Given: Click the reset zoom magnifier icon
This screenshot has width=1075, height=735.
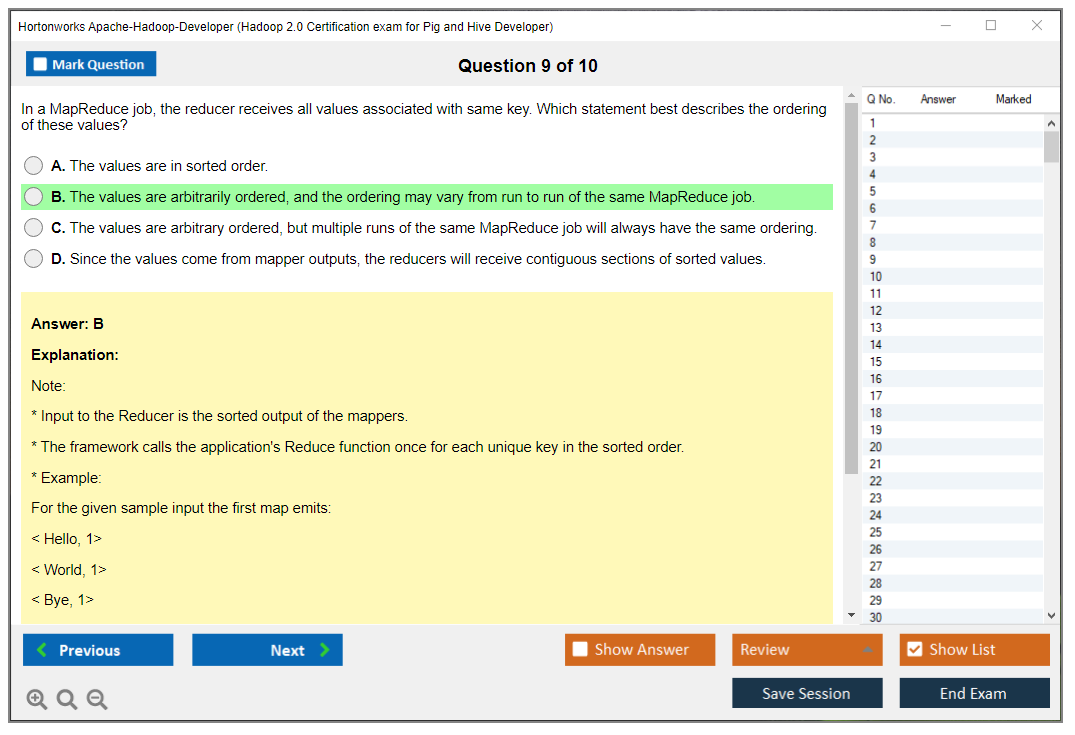Looking at the screenshot, I should tap(67, 700).
